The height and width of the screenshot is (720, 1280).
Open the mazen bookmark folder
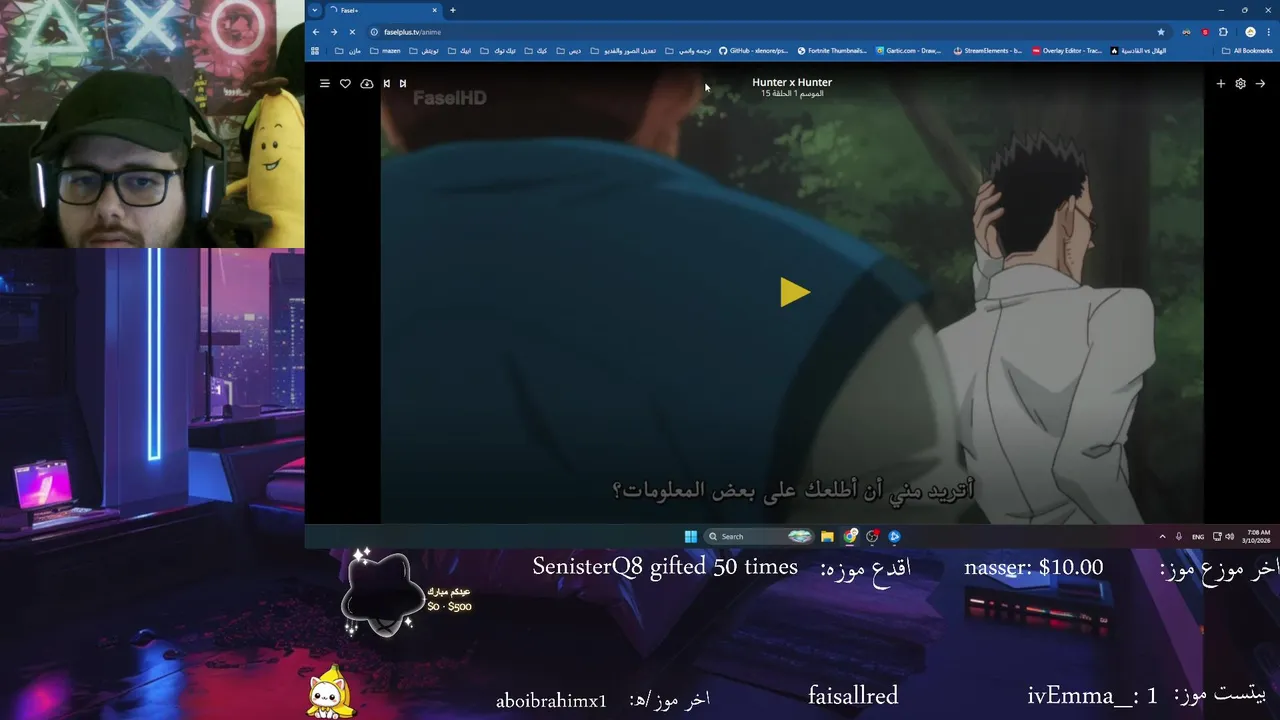pyautogui.click(x=385, y=50)
